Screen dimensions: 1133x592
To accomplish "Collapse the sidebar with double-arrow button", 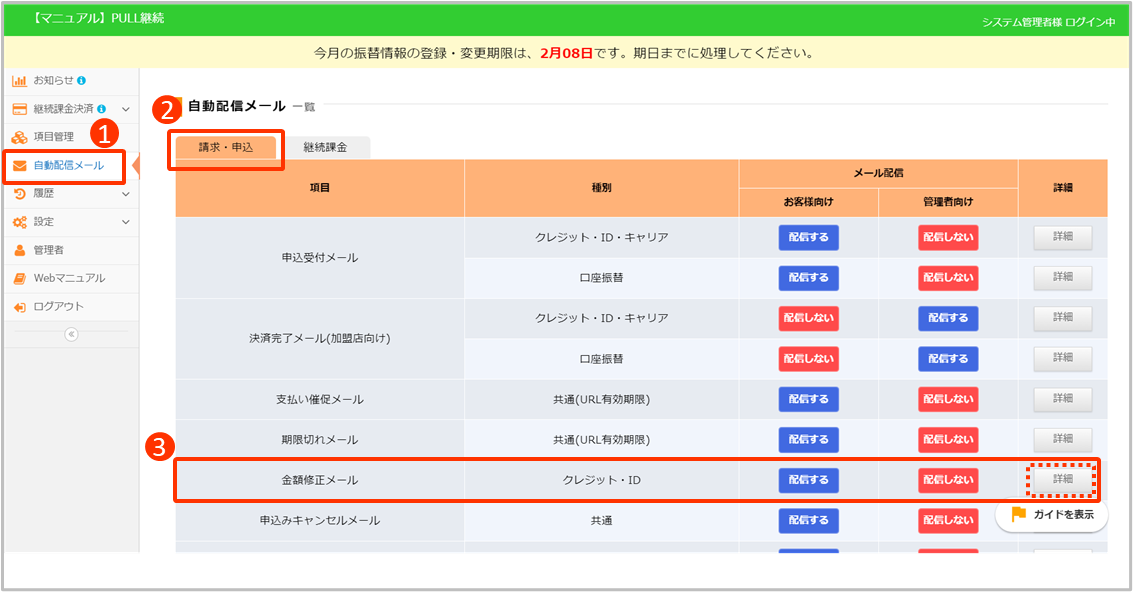I will (x=71, y=335).
